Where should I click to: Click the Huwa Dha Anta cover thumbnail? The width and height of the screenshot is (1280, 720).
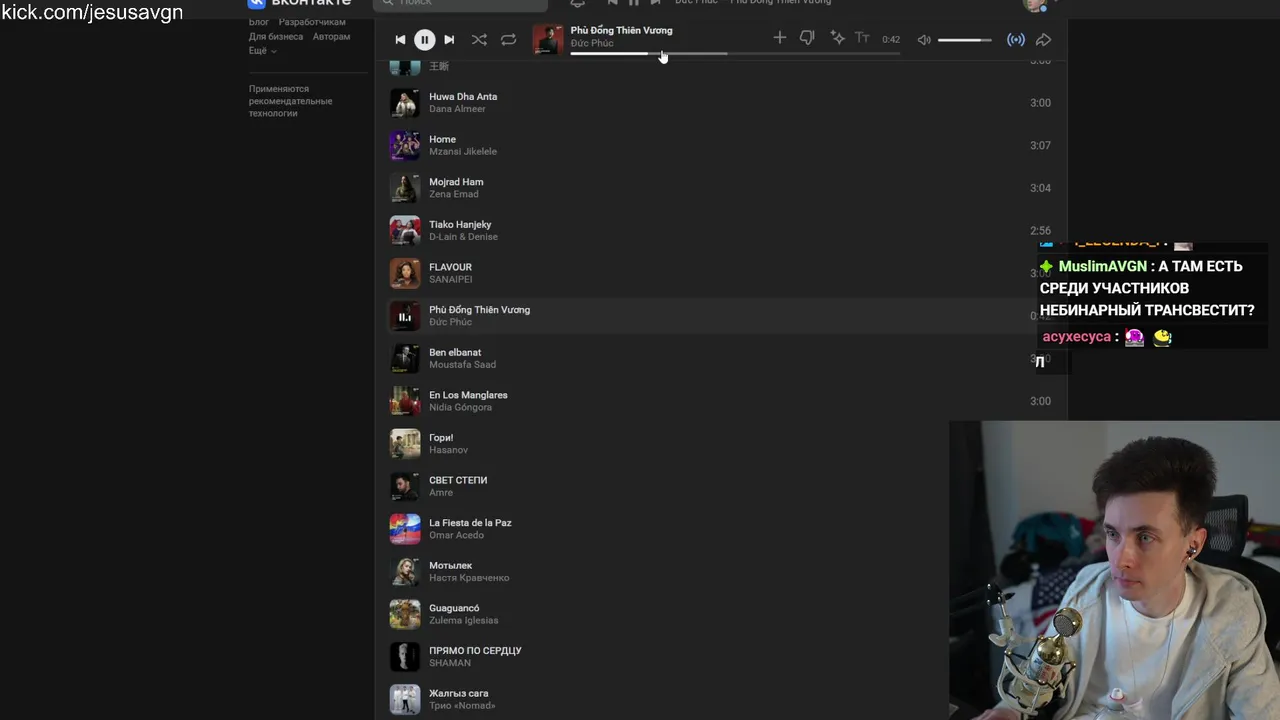click(405, 103)
